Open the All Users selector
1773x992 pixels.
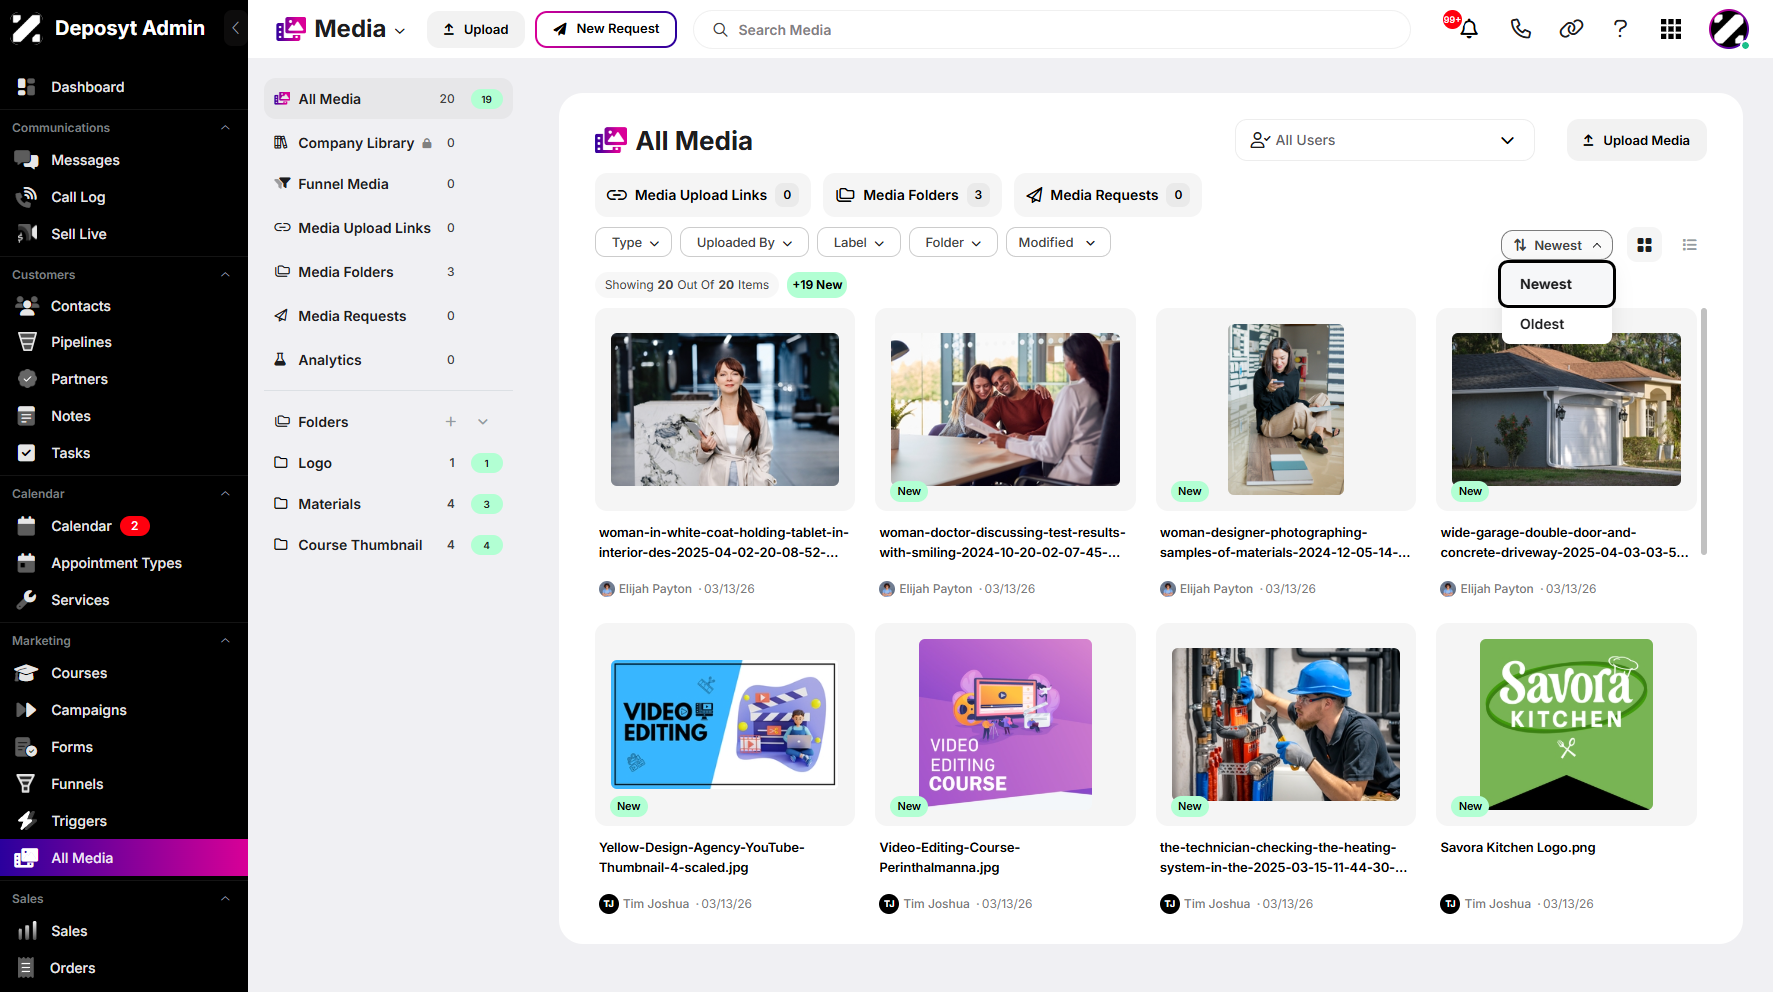click(x=1384, y=140)
